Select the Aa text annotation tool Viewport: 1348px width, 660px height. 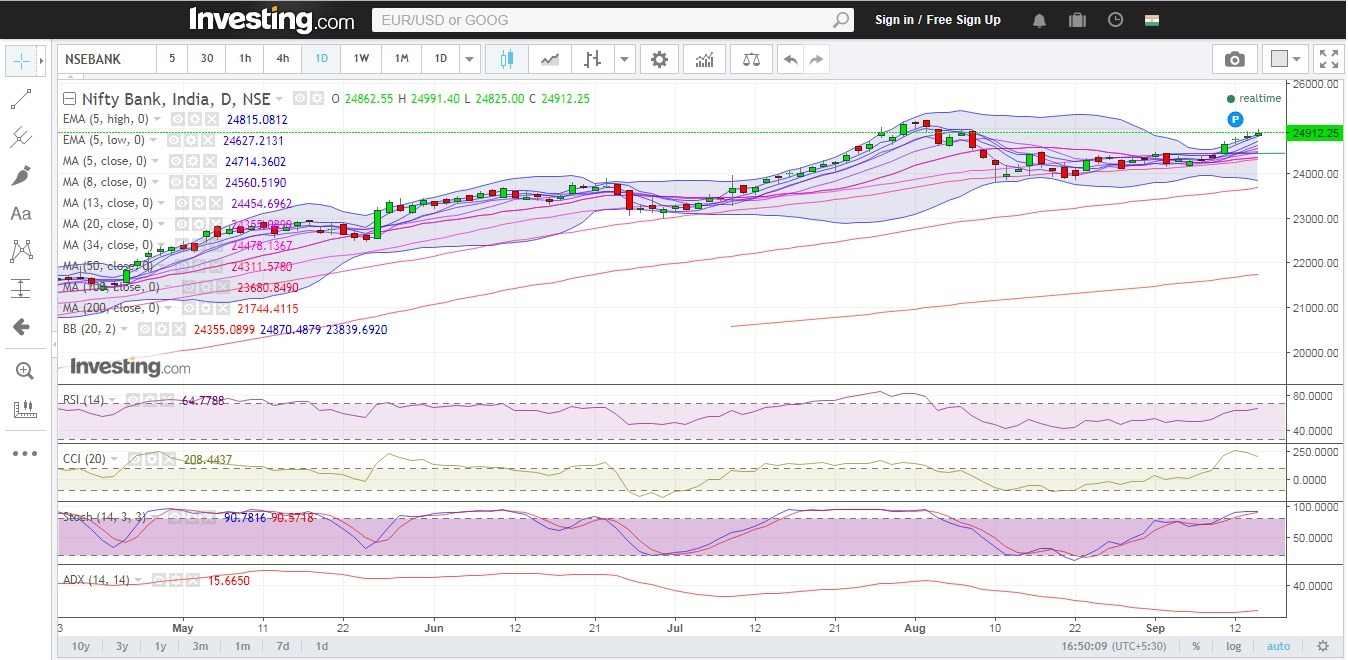[21, 213]
